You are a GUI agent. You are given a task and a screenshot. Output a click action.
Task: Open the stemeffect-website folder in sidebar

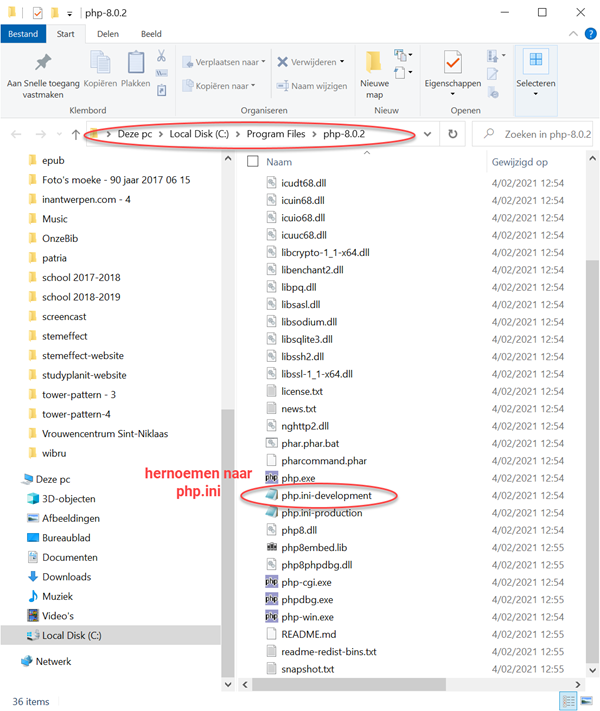tap(83, 356)
